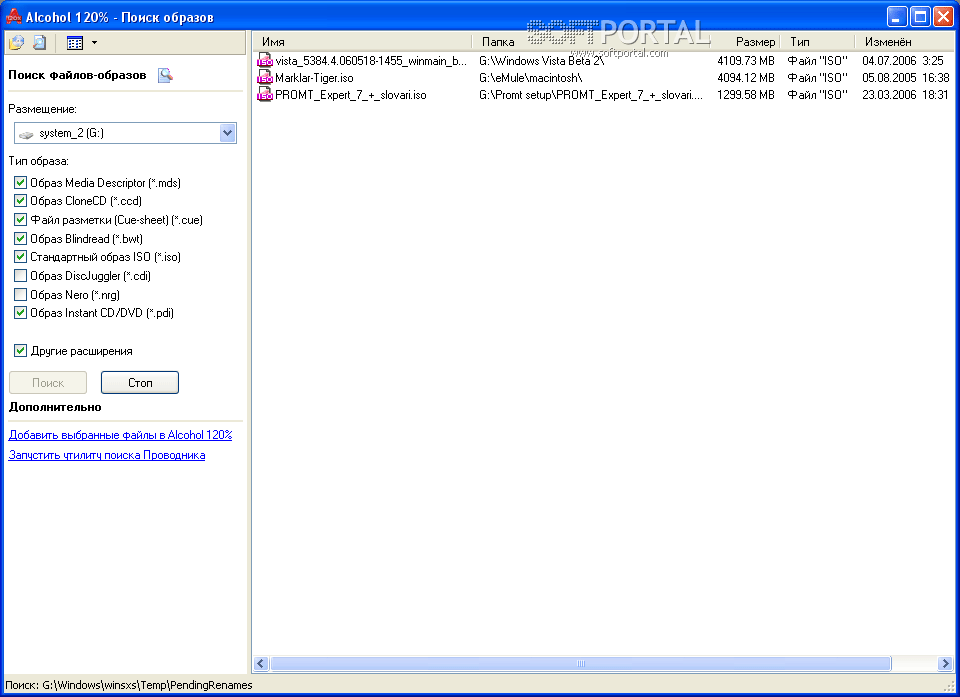Toggle Файл разметки Cue-sheet (*.cue) checkbox
The height and width of the screenshot is (697, 960).
(20, 220)
